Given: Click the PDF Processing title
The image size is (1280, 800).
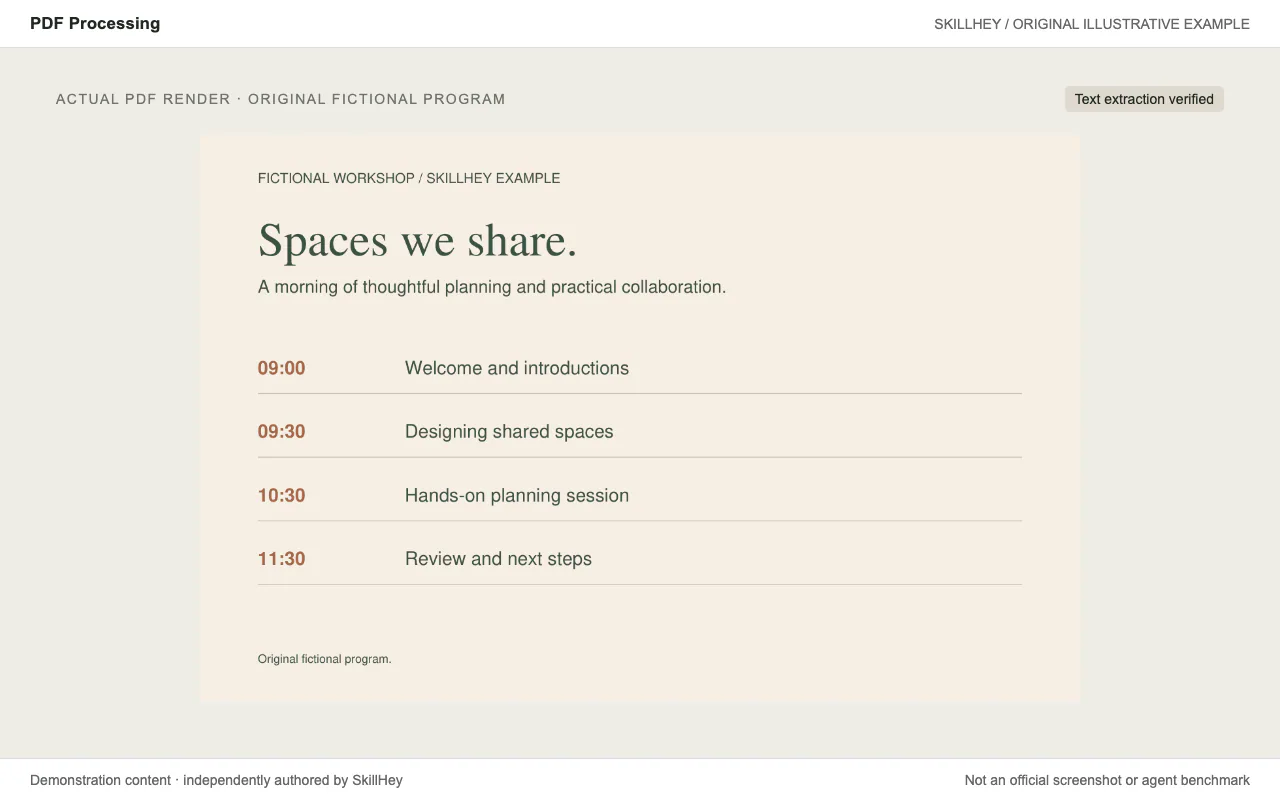Looking at the screenshot, I should 95,23.
